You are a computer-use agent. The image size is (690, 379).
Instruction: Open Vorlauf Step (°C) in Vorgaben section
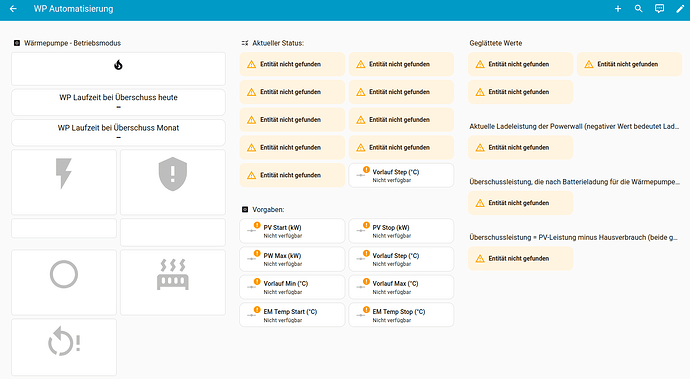click(401, 259)
